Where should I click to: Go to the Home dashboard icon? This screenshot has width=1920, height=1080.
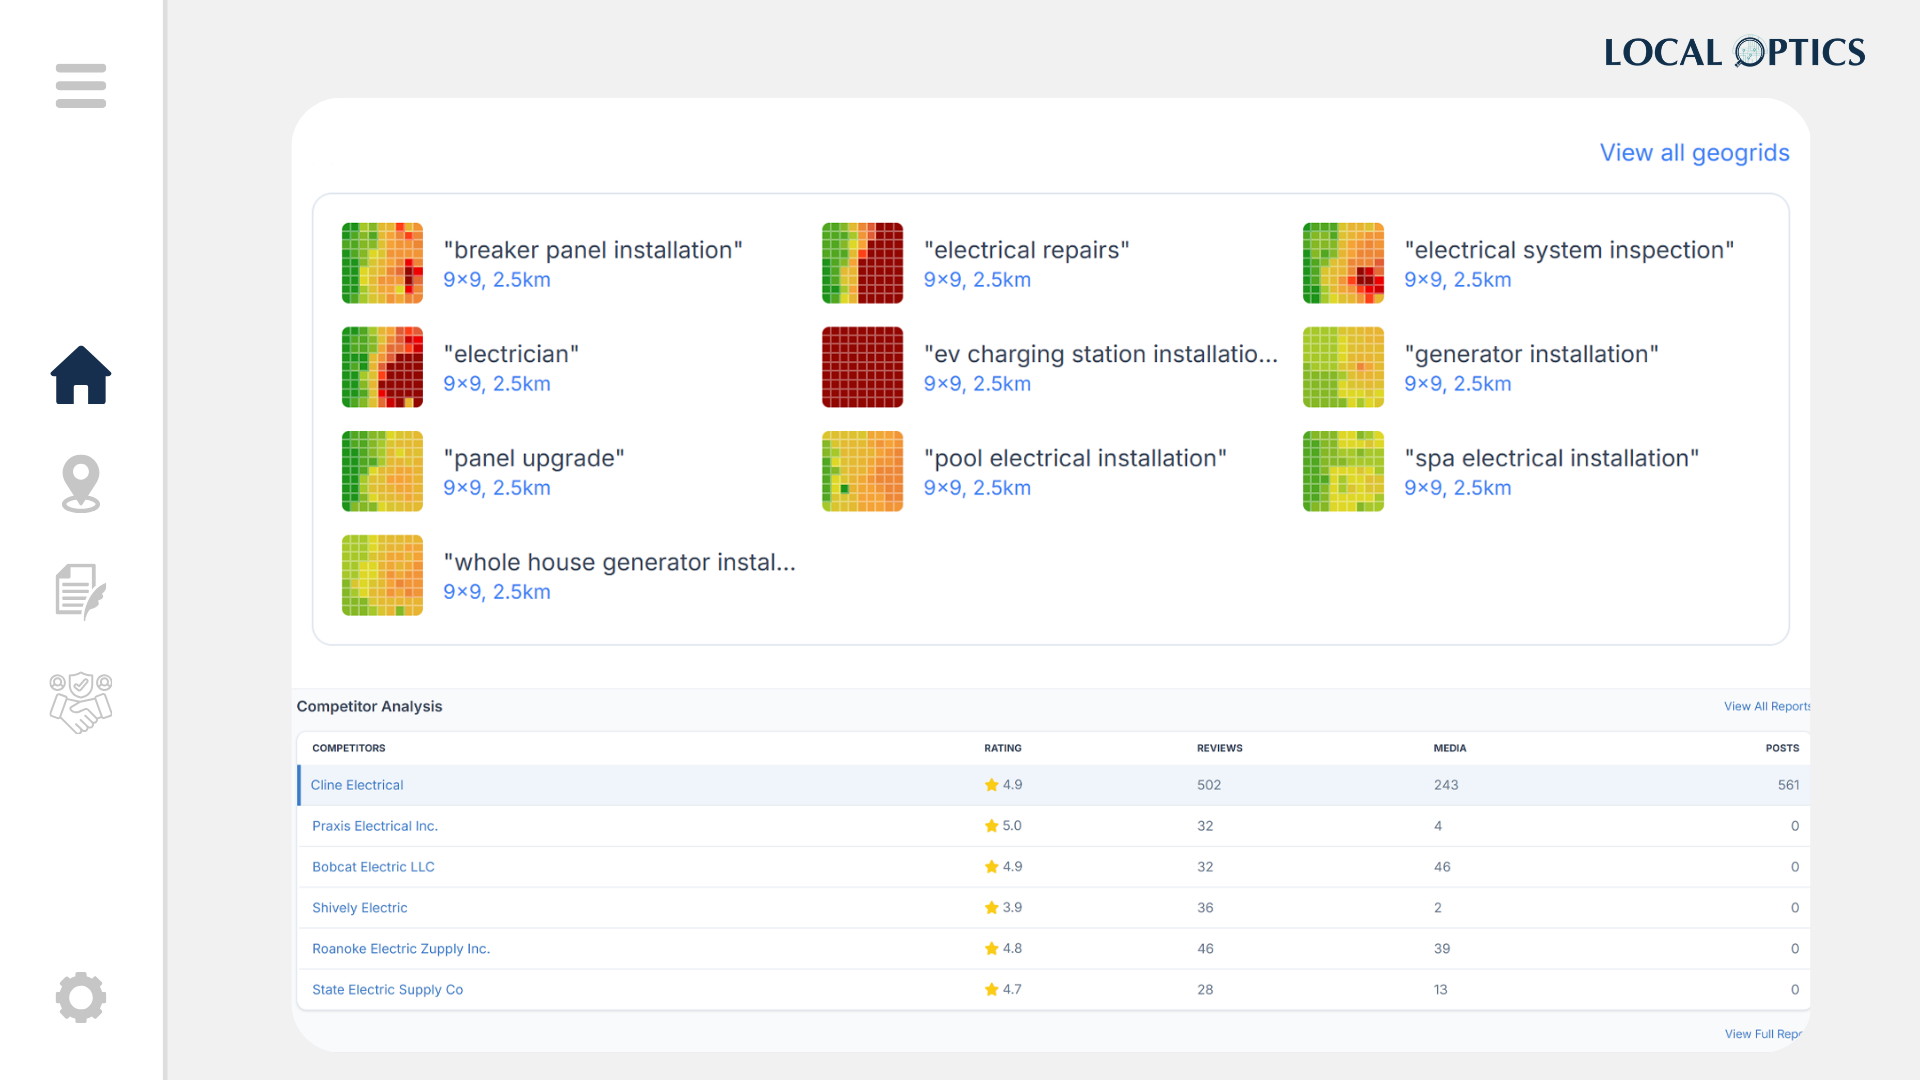point(81,376)
